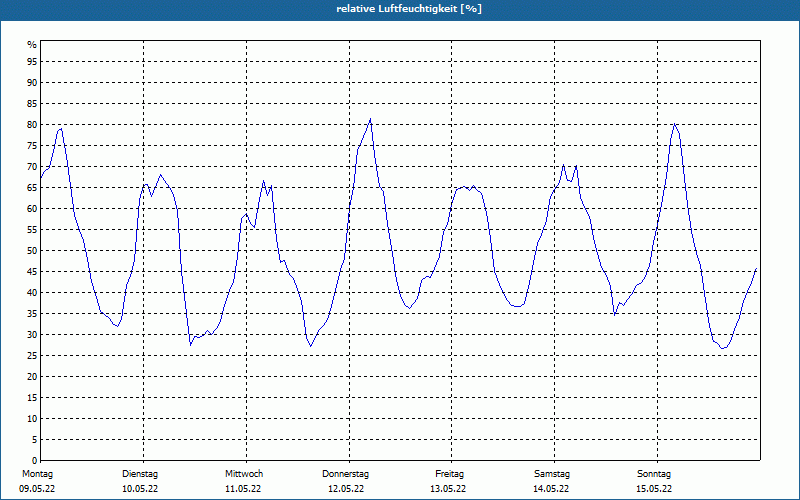
Task: Click the y-axis value 95
Action: pyautogui.click(x=32, y=62)
